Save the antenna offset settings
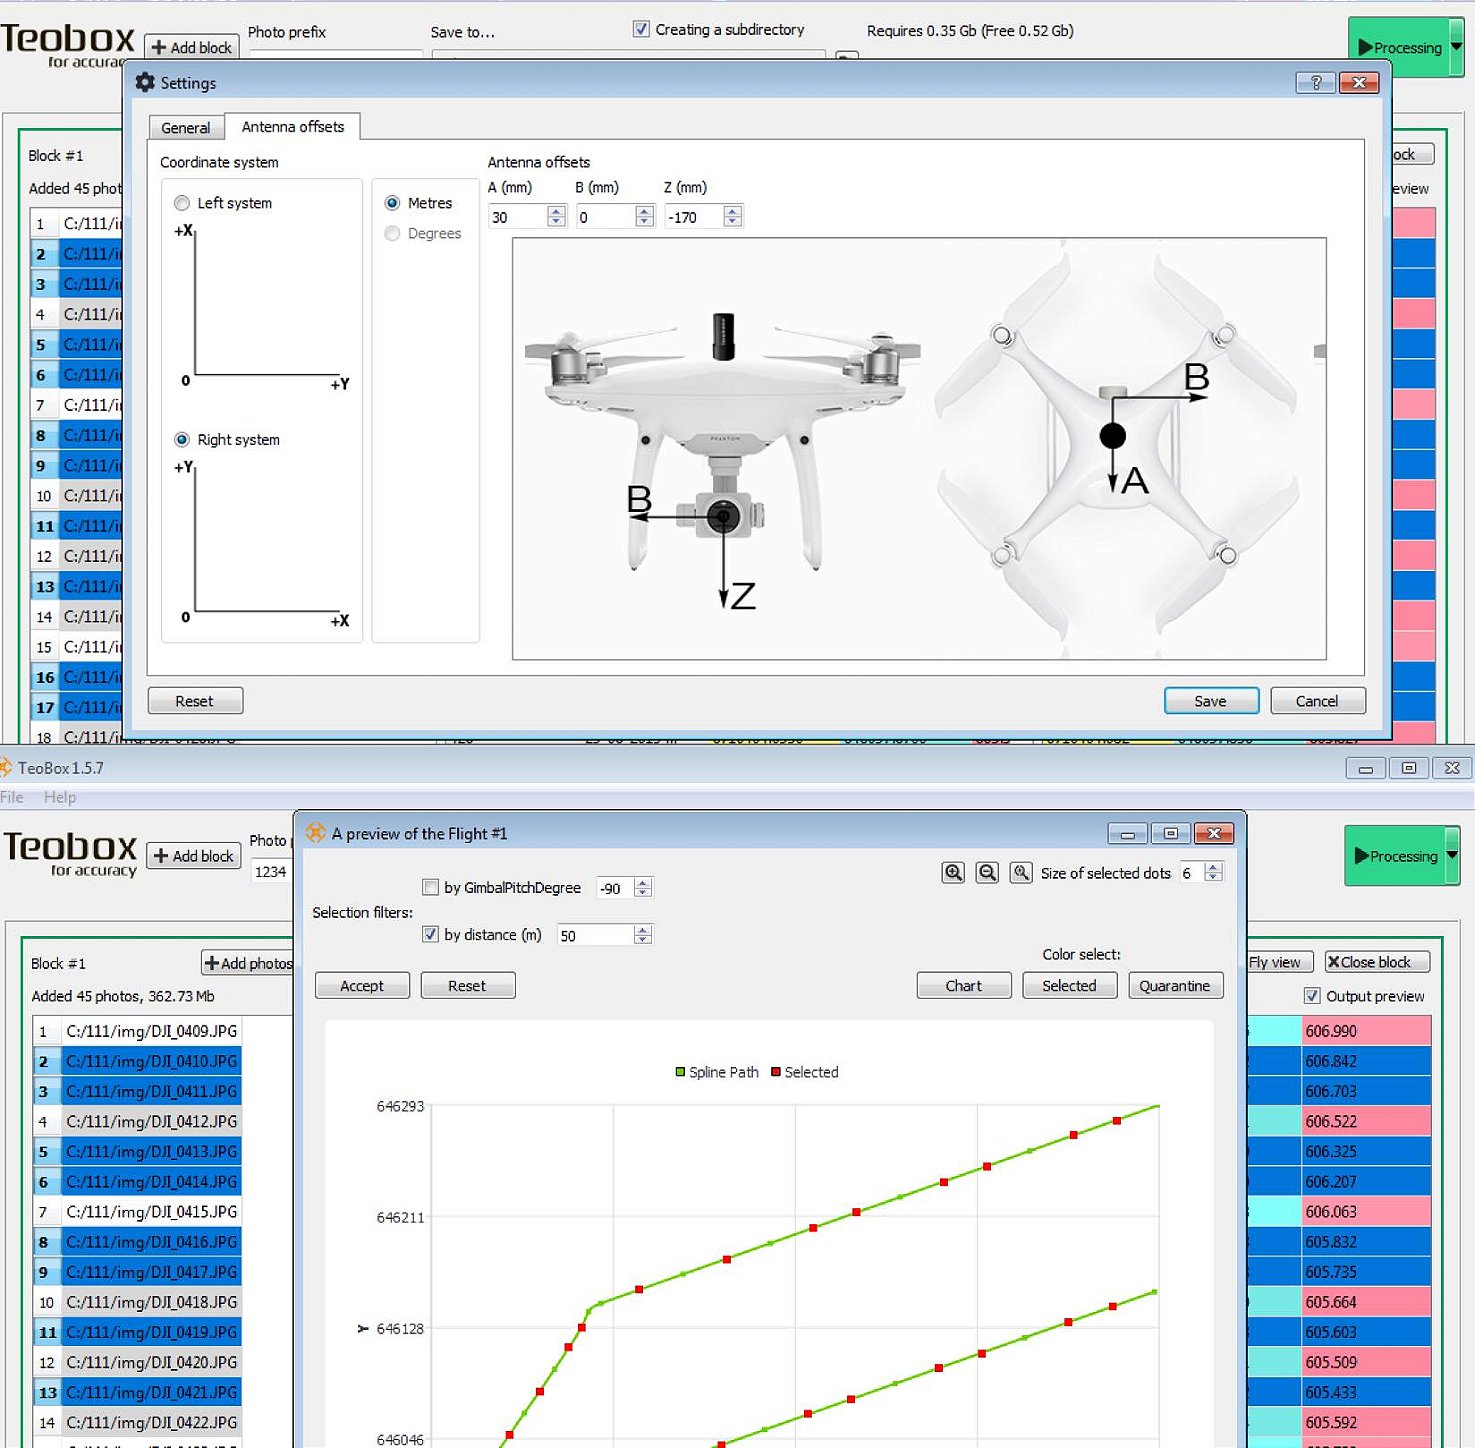Screen dimensions: 1475x1448 click(1210, 701)
